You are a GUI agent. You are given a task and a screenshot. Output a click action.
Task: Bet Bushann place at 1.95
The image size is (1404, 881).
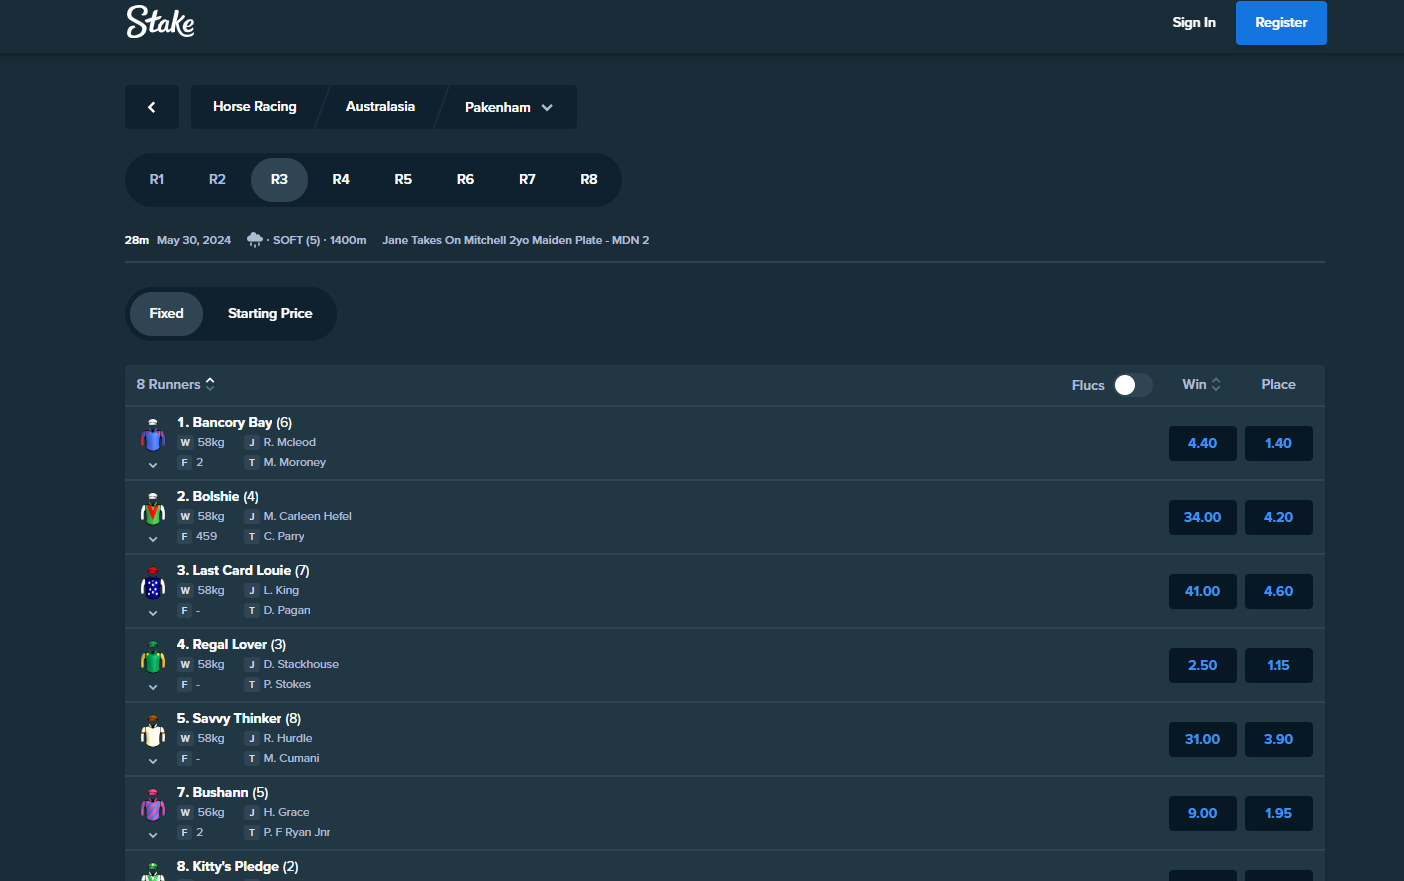point(1279,813)
